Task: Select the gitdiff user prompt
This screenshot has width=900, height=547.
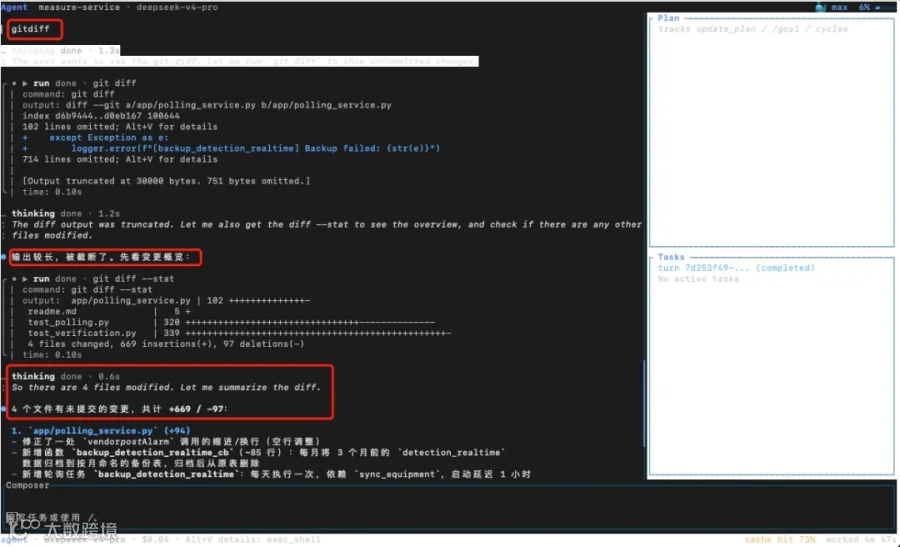Action: [31, 29]
